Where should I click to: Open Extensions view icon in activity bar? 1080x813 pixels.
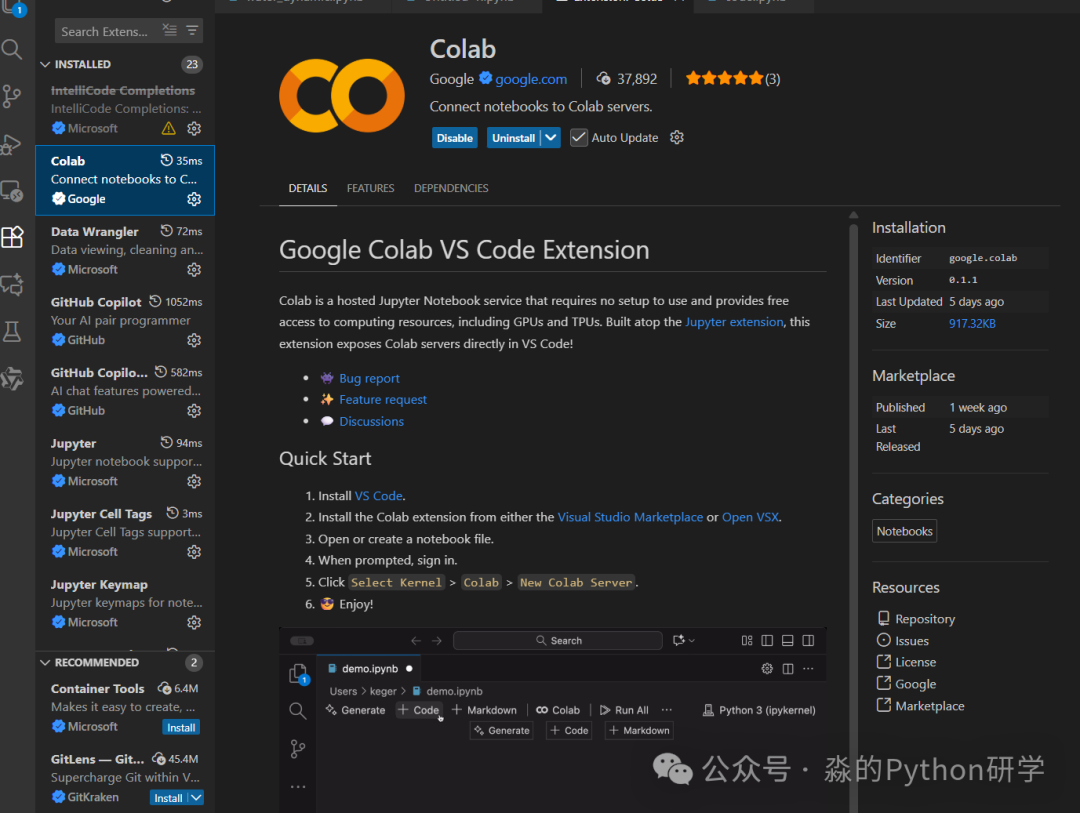12,237
